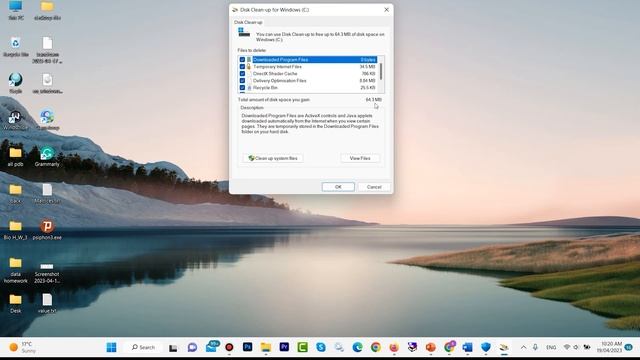Select the Disk Clean-up tab

248,22
